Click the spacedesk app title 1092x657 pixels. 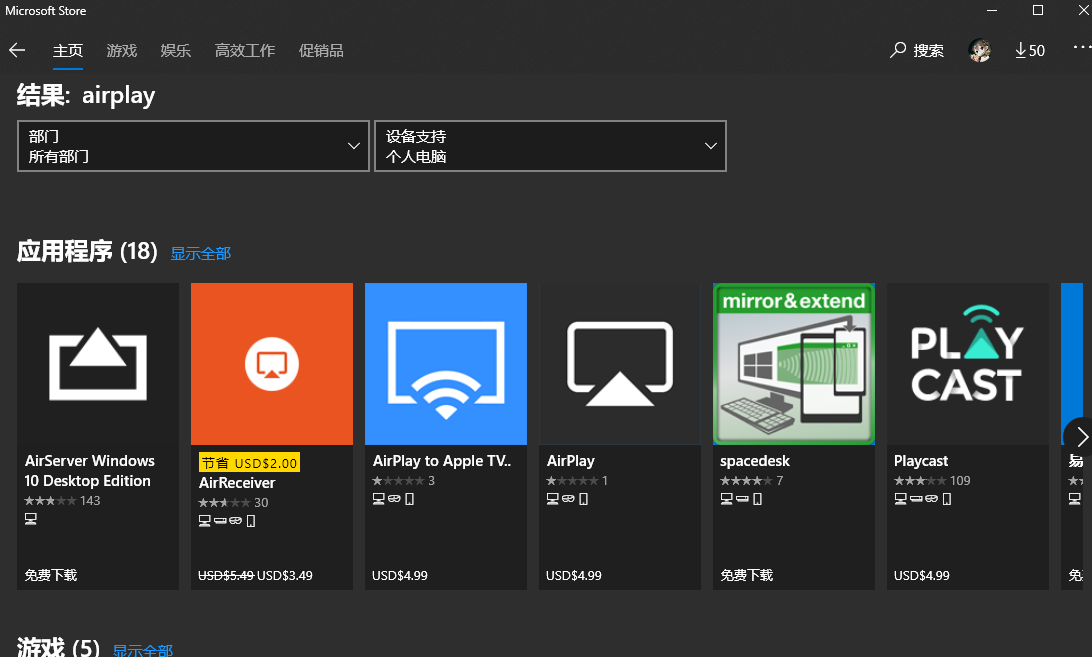click(x=755, y=461)
